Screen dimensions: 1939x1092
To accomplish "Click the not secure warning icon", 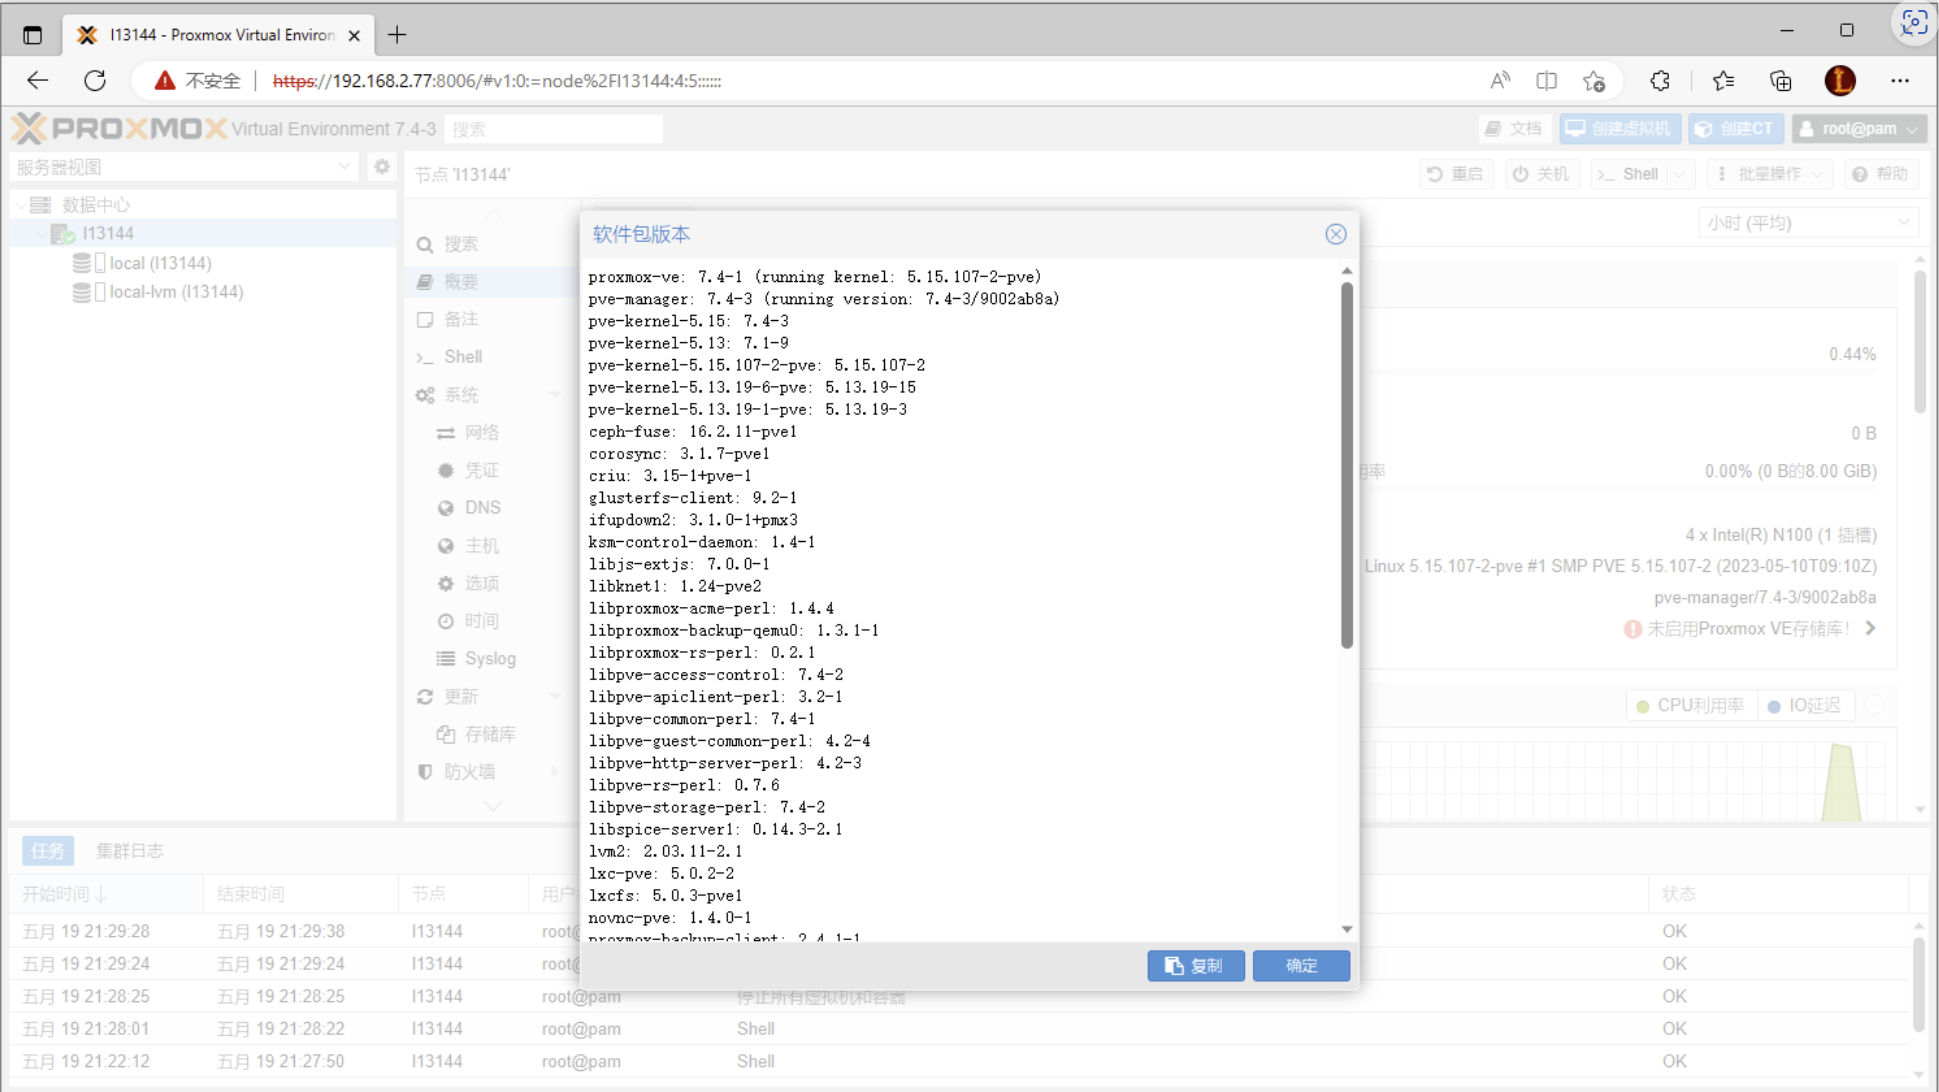I will [x=165, y=81].
